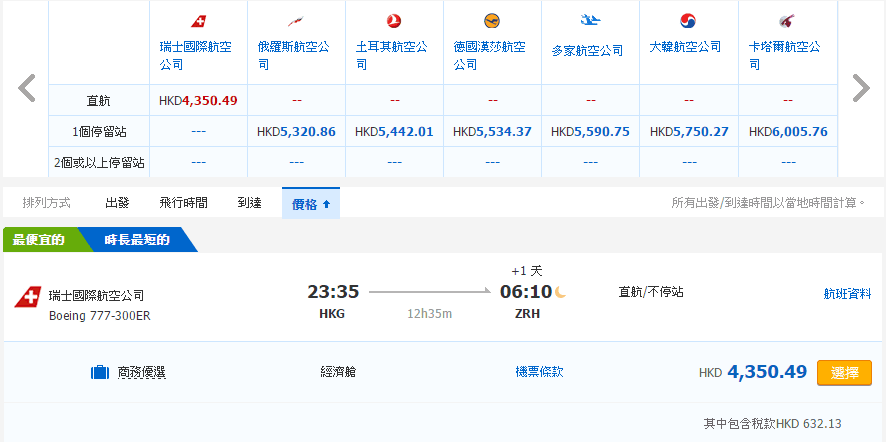Show more airlines with the next arrow
Image resolution: width=886 pixels, height=442 pixels.
860,88
